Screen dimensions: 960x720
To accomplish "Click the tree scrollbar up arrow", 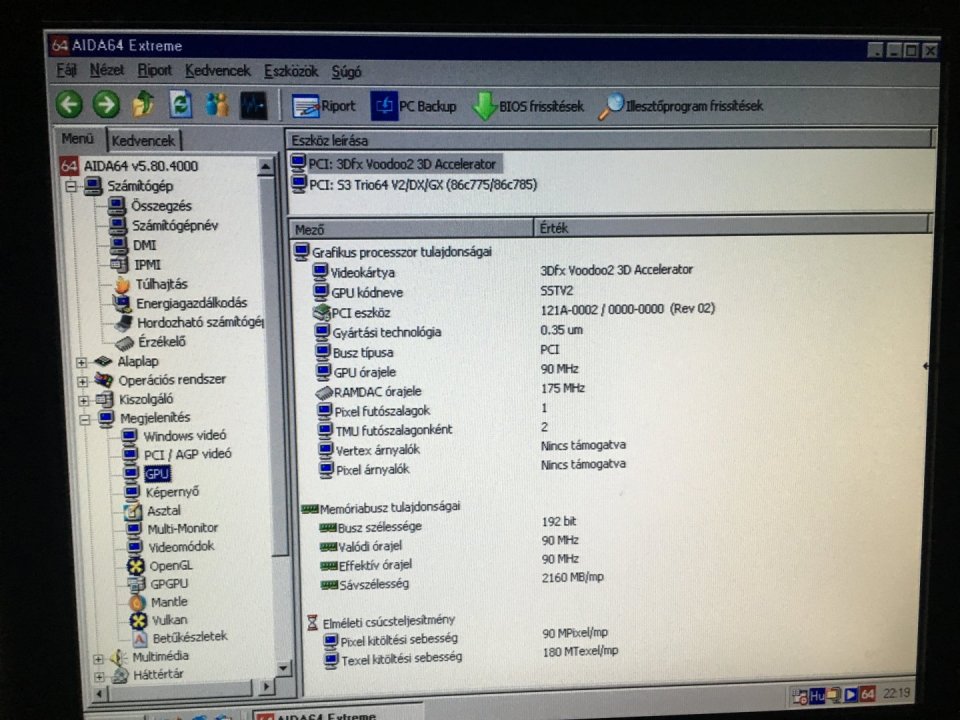I will click(266, 165).
